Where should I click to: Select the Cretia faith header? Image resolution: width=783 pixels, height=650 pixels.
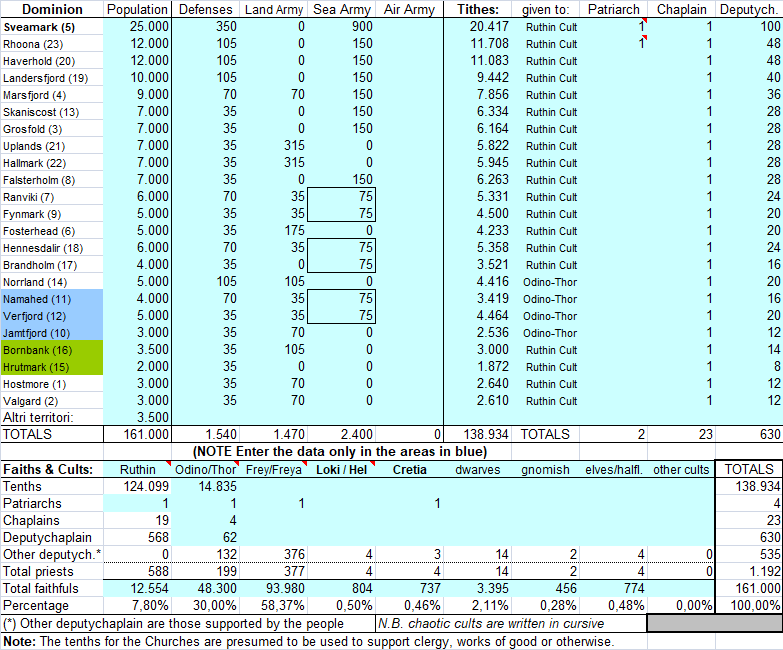click(409, 469)
